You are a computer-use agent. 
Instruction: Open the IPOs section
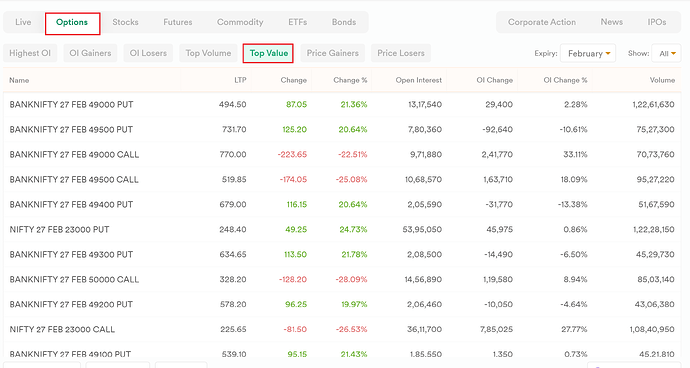coord(657,22)
